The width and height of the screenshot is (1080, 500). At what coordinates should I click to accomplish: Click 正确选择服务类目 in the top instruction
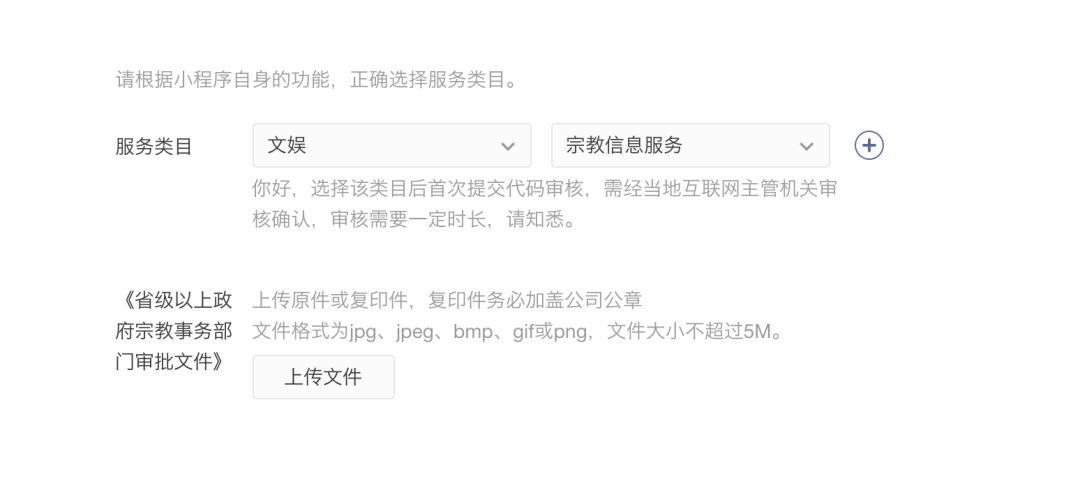(428, 80)
